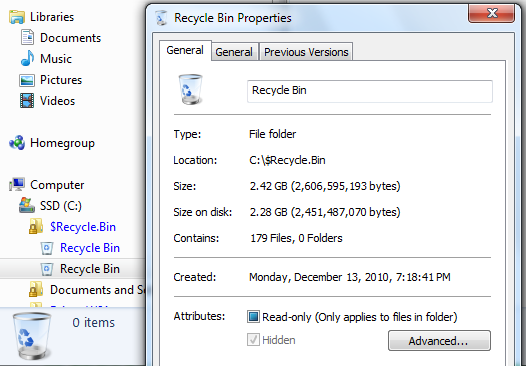This screenshot has width=526, height=366.
Task: Click the 'File folder' type value
Action: (272, 134)
